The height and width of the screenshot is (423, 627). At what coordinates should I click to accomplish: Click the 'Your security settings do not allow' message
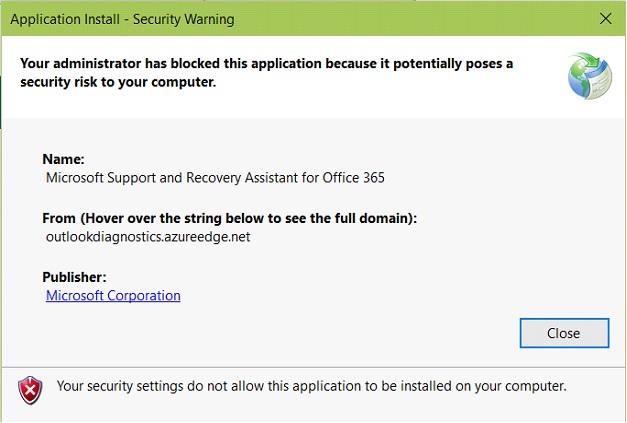click(x=312, y=385)
